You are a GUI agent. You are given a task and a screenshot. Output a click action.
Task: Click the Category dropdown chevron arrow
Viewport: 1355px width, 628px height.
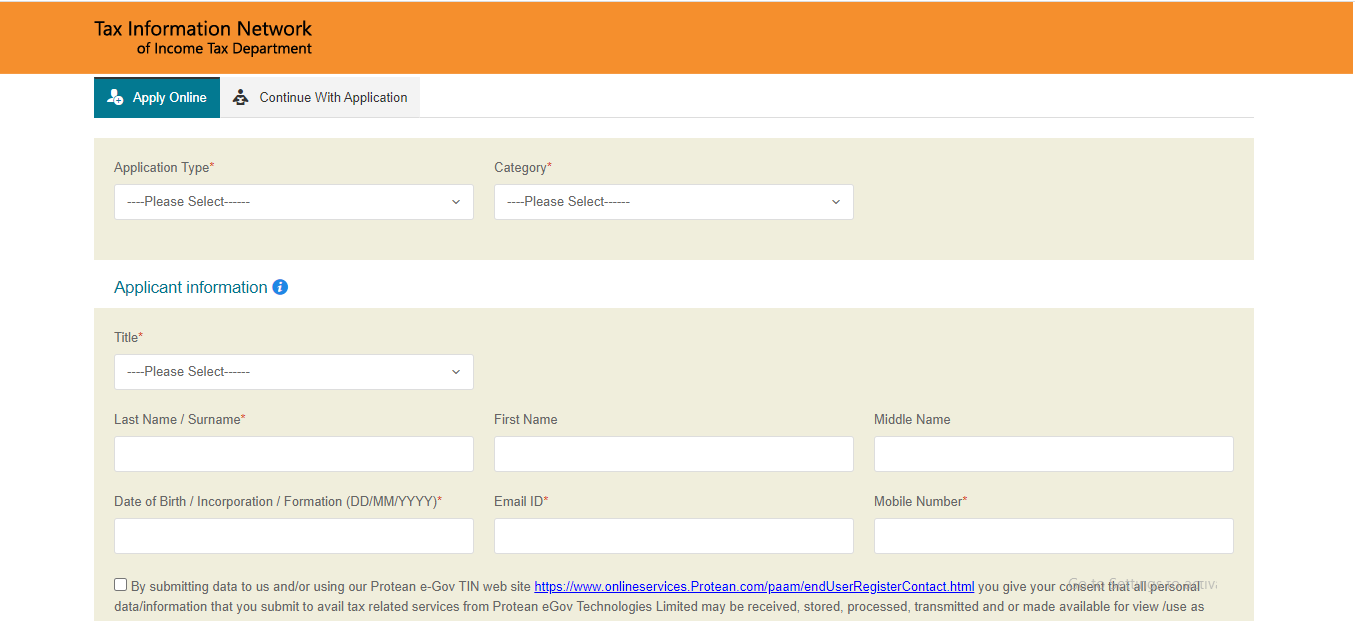[836, 202]
